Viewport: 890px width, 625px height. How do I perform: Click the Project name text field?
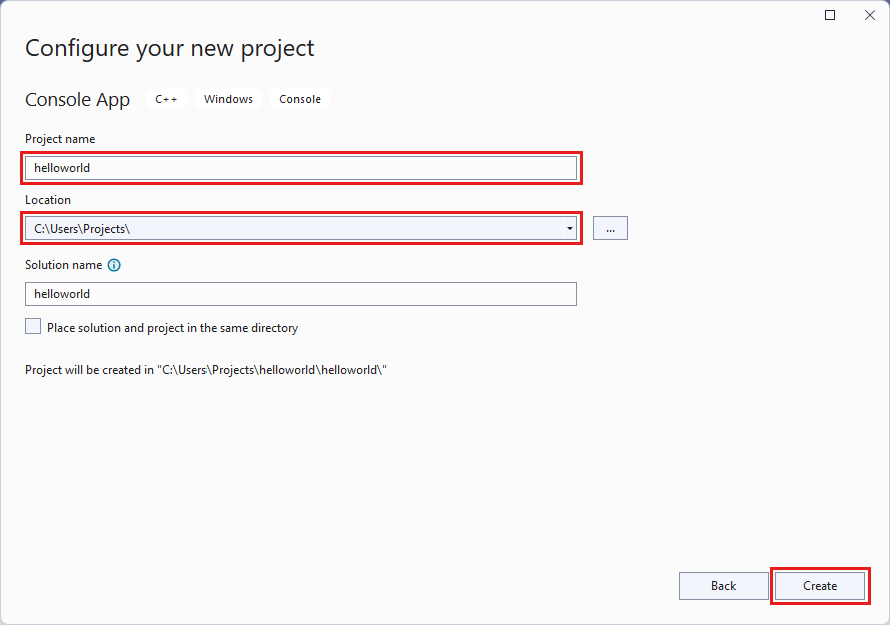point(300,168)
